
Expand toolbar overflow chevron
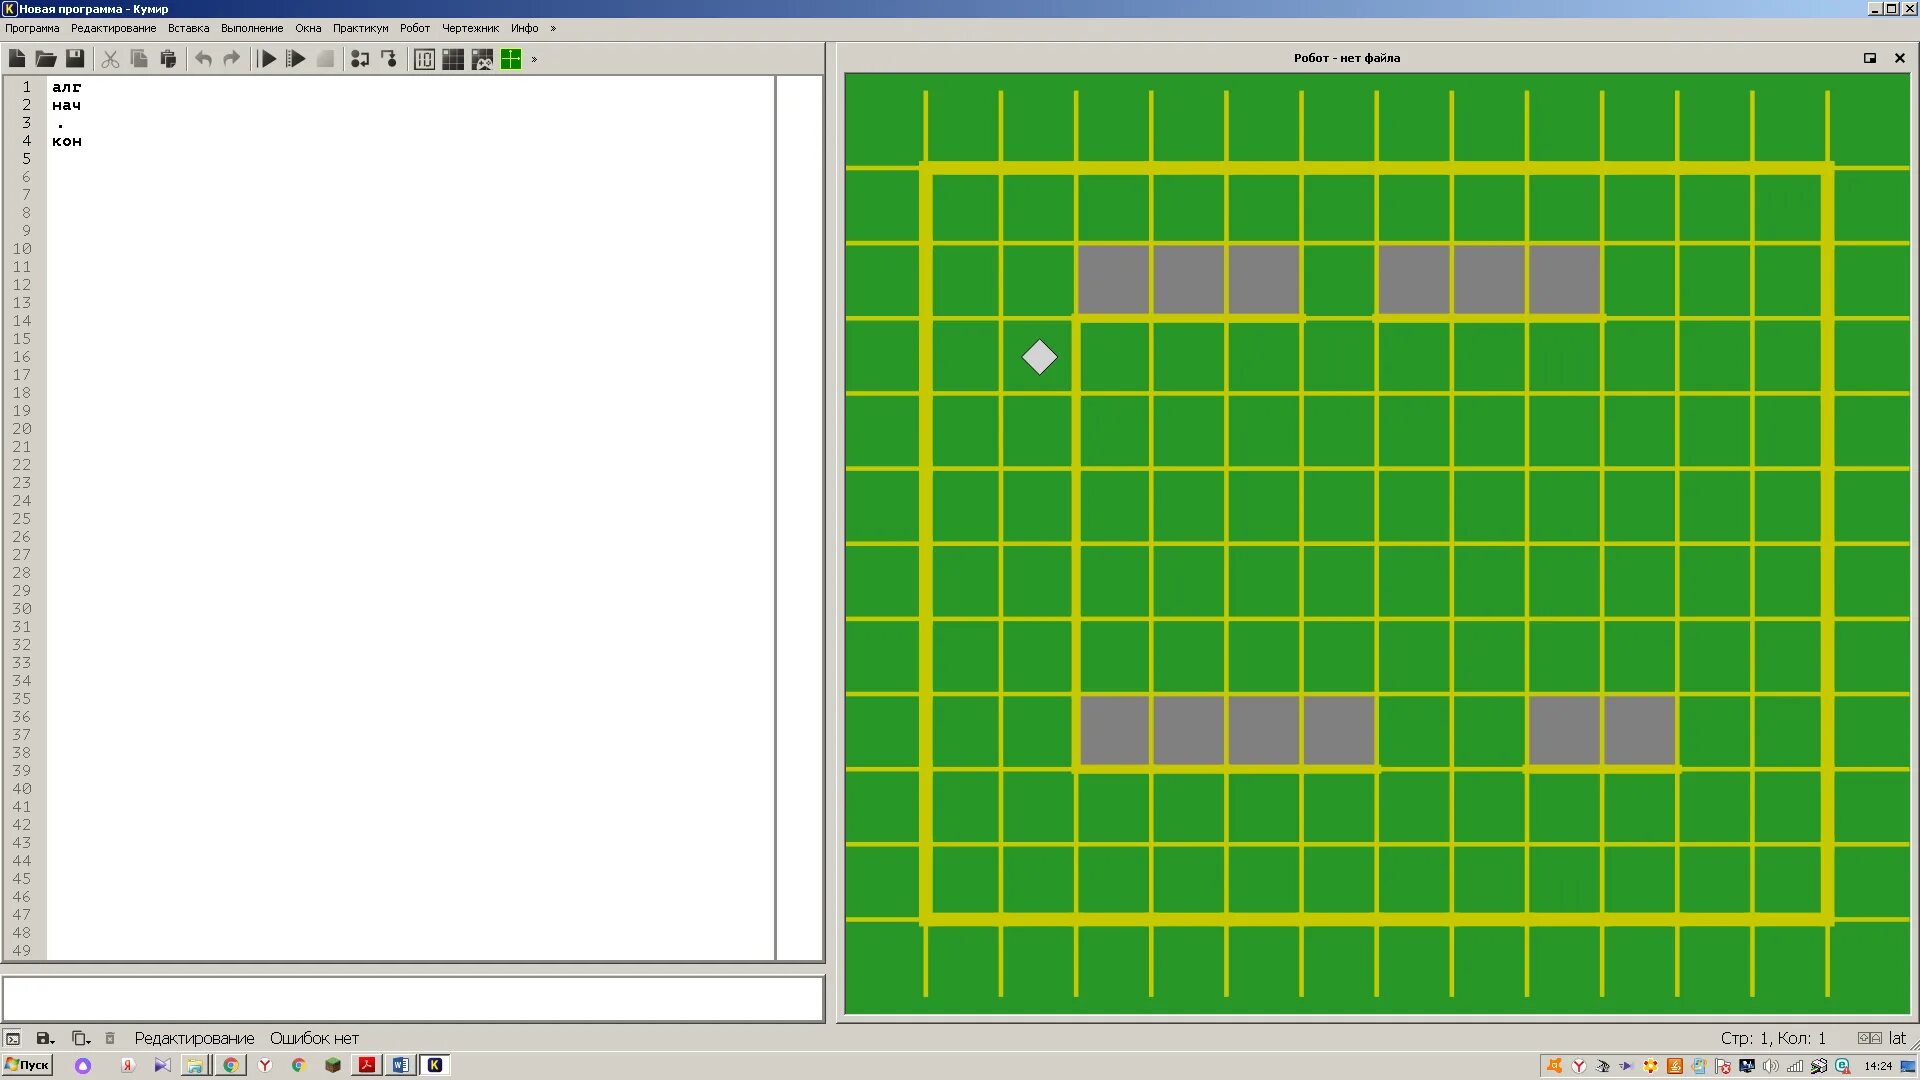[x=535, y=59]
